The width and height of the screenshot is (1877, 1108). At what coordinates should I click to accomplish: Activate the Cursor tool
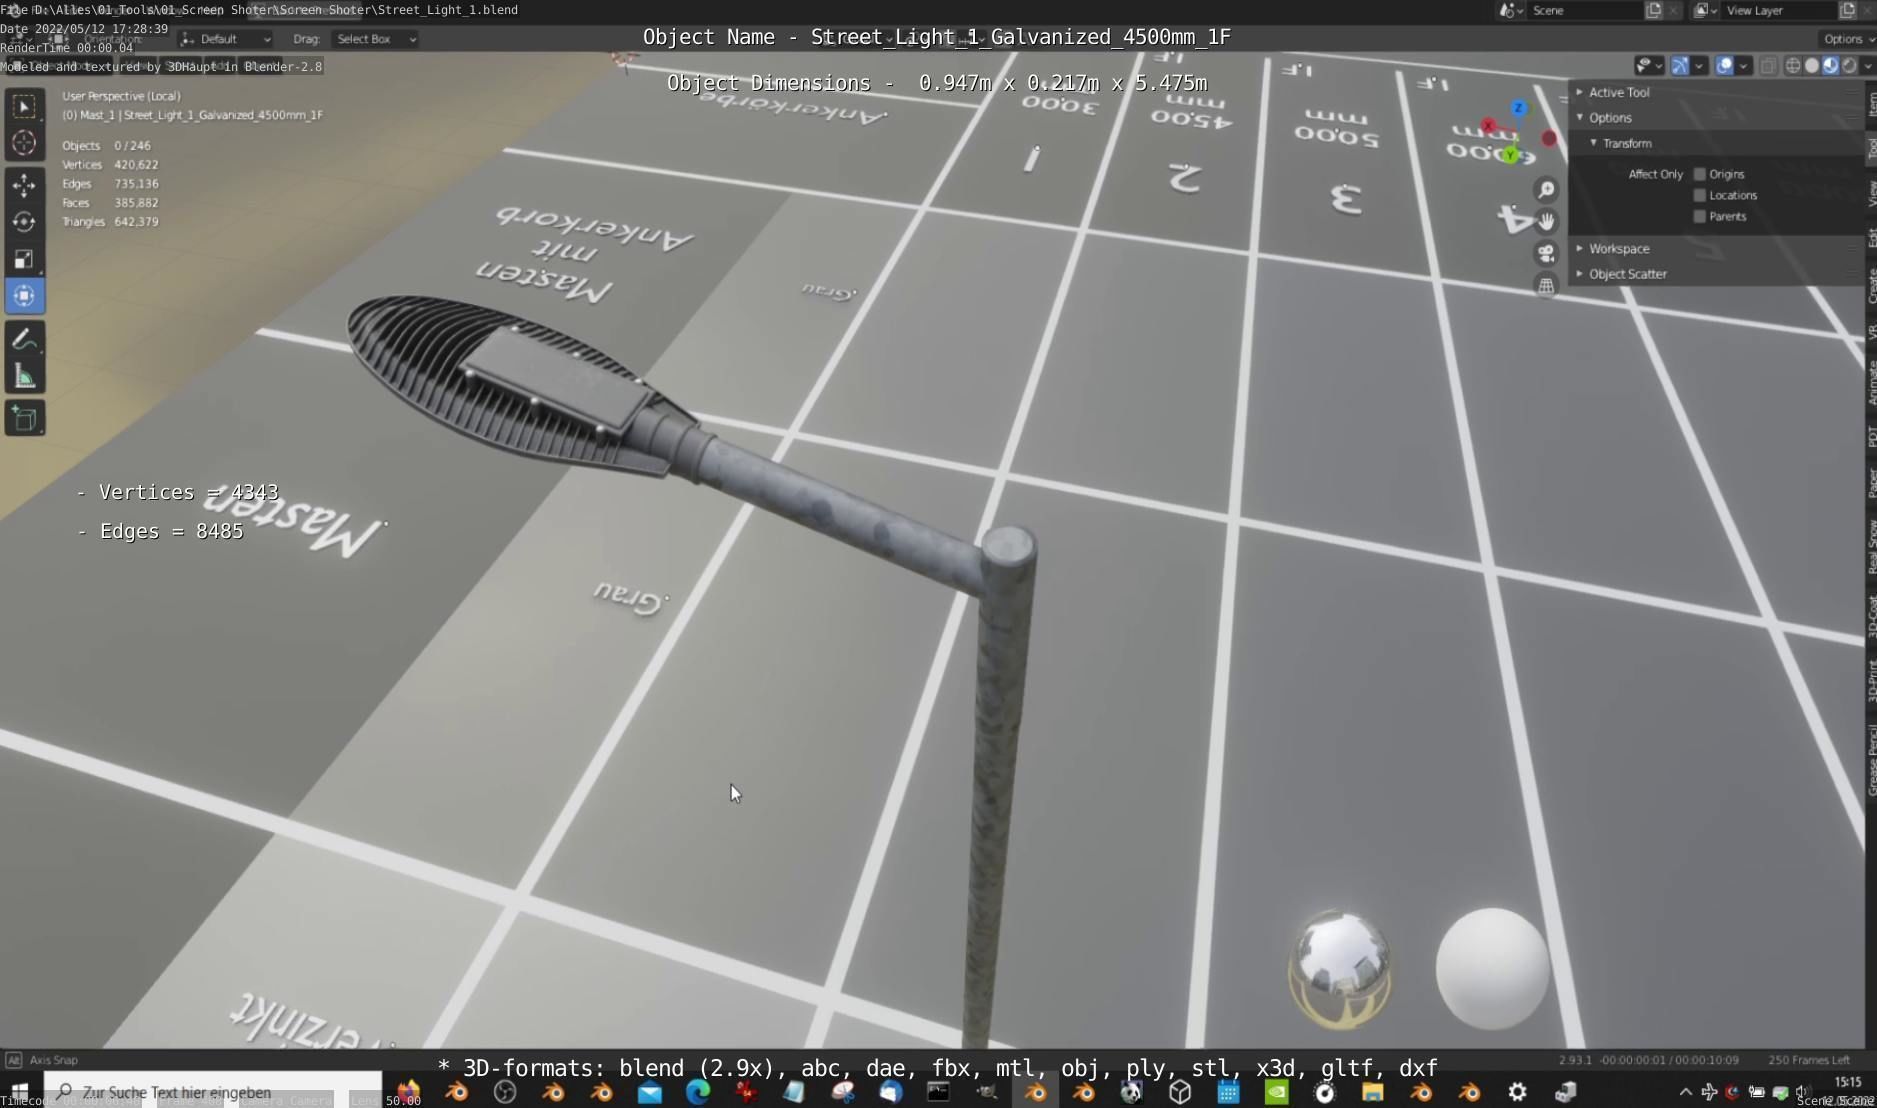pos(24,143)
